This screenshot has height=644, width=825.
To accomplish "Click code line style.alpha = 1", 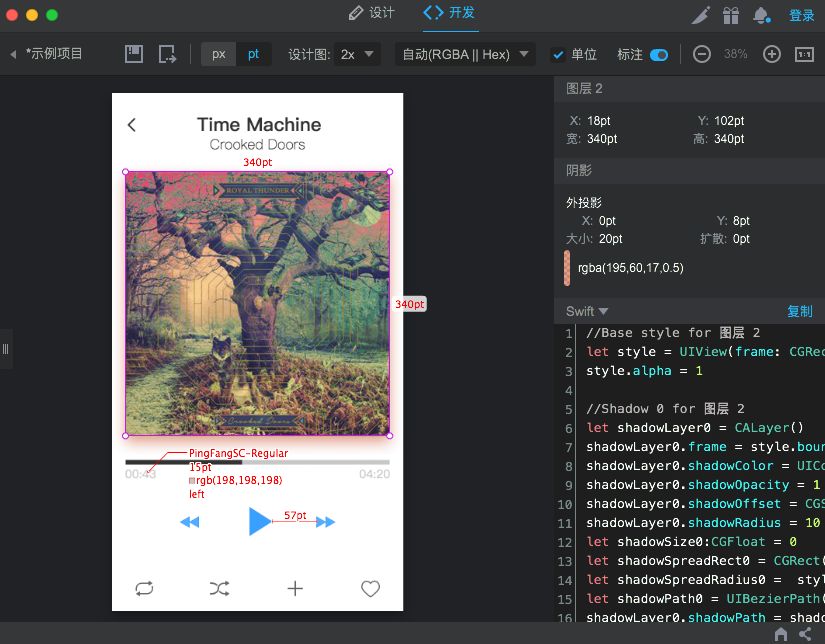I will tap(644, 371).
